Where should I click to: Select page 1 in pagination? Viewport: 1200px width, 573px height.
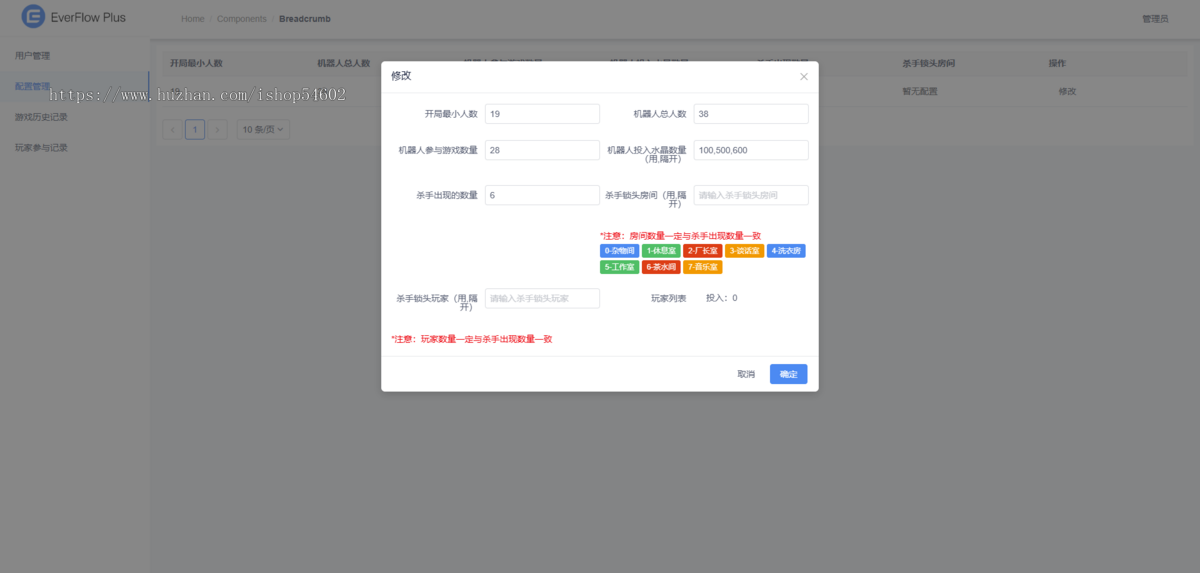click(195, 129)
